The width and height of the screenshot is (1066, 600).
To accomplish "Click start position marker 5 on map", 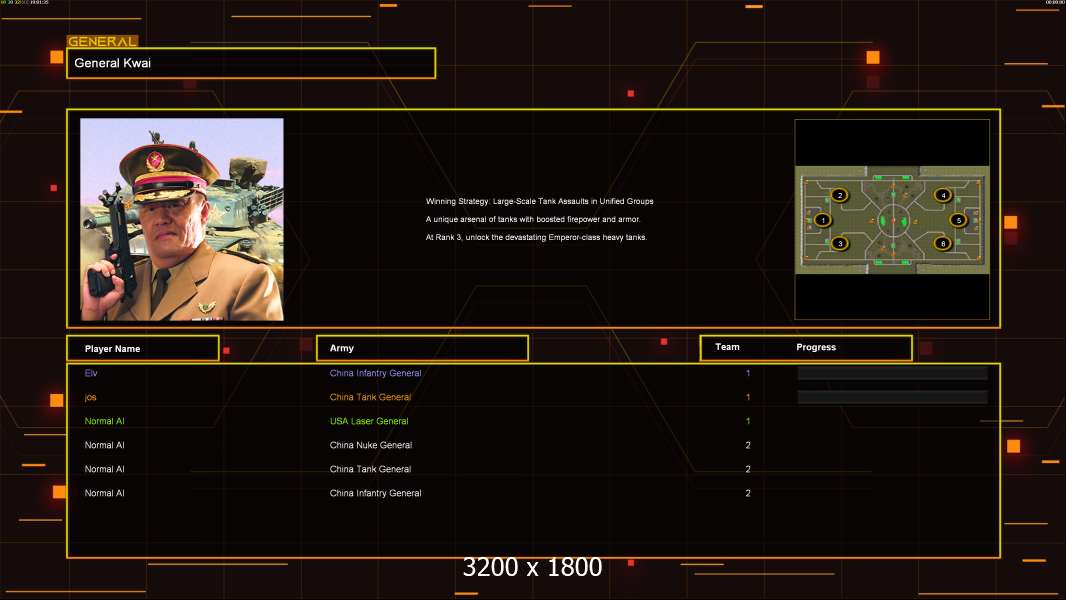I will [959, 219].
